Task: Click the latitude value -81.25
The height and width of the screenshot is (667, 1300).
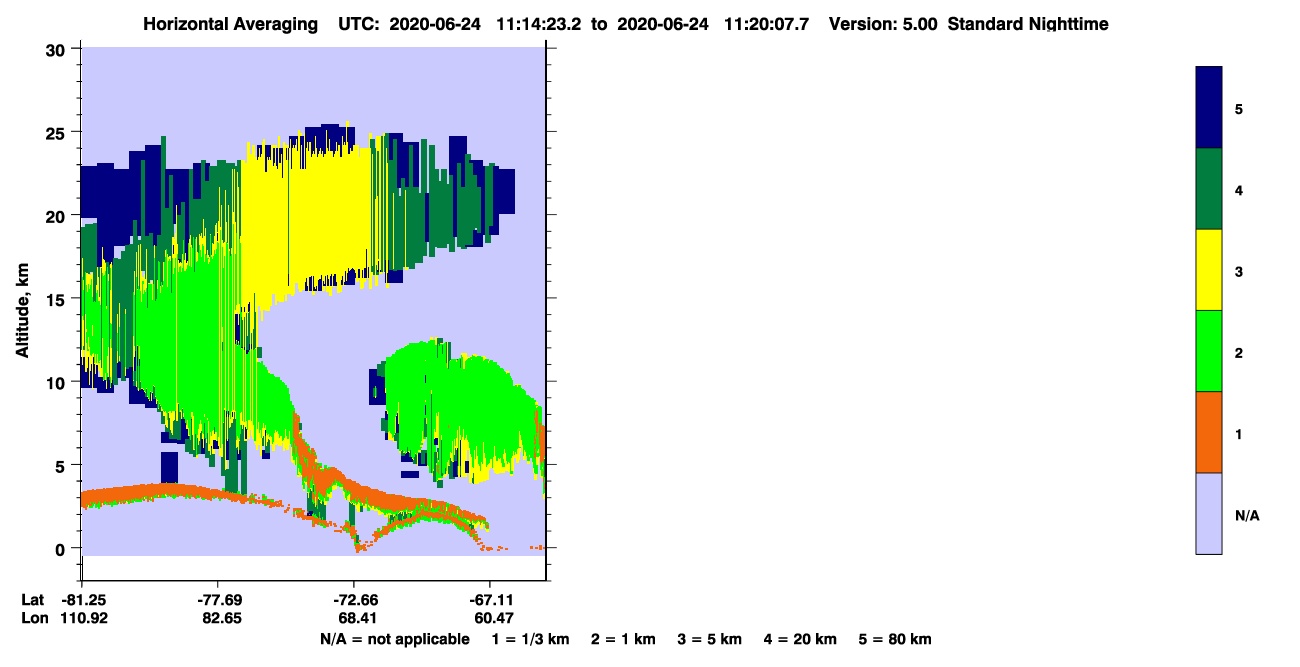Action: [x=82, y=600]
